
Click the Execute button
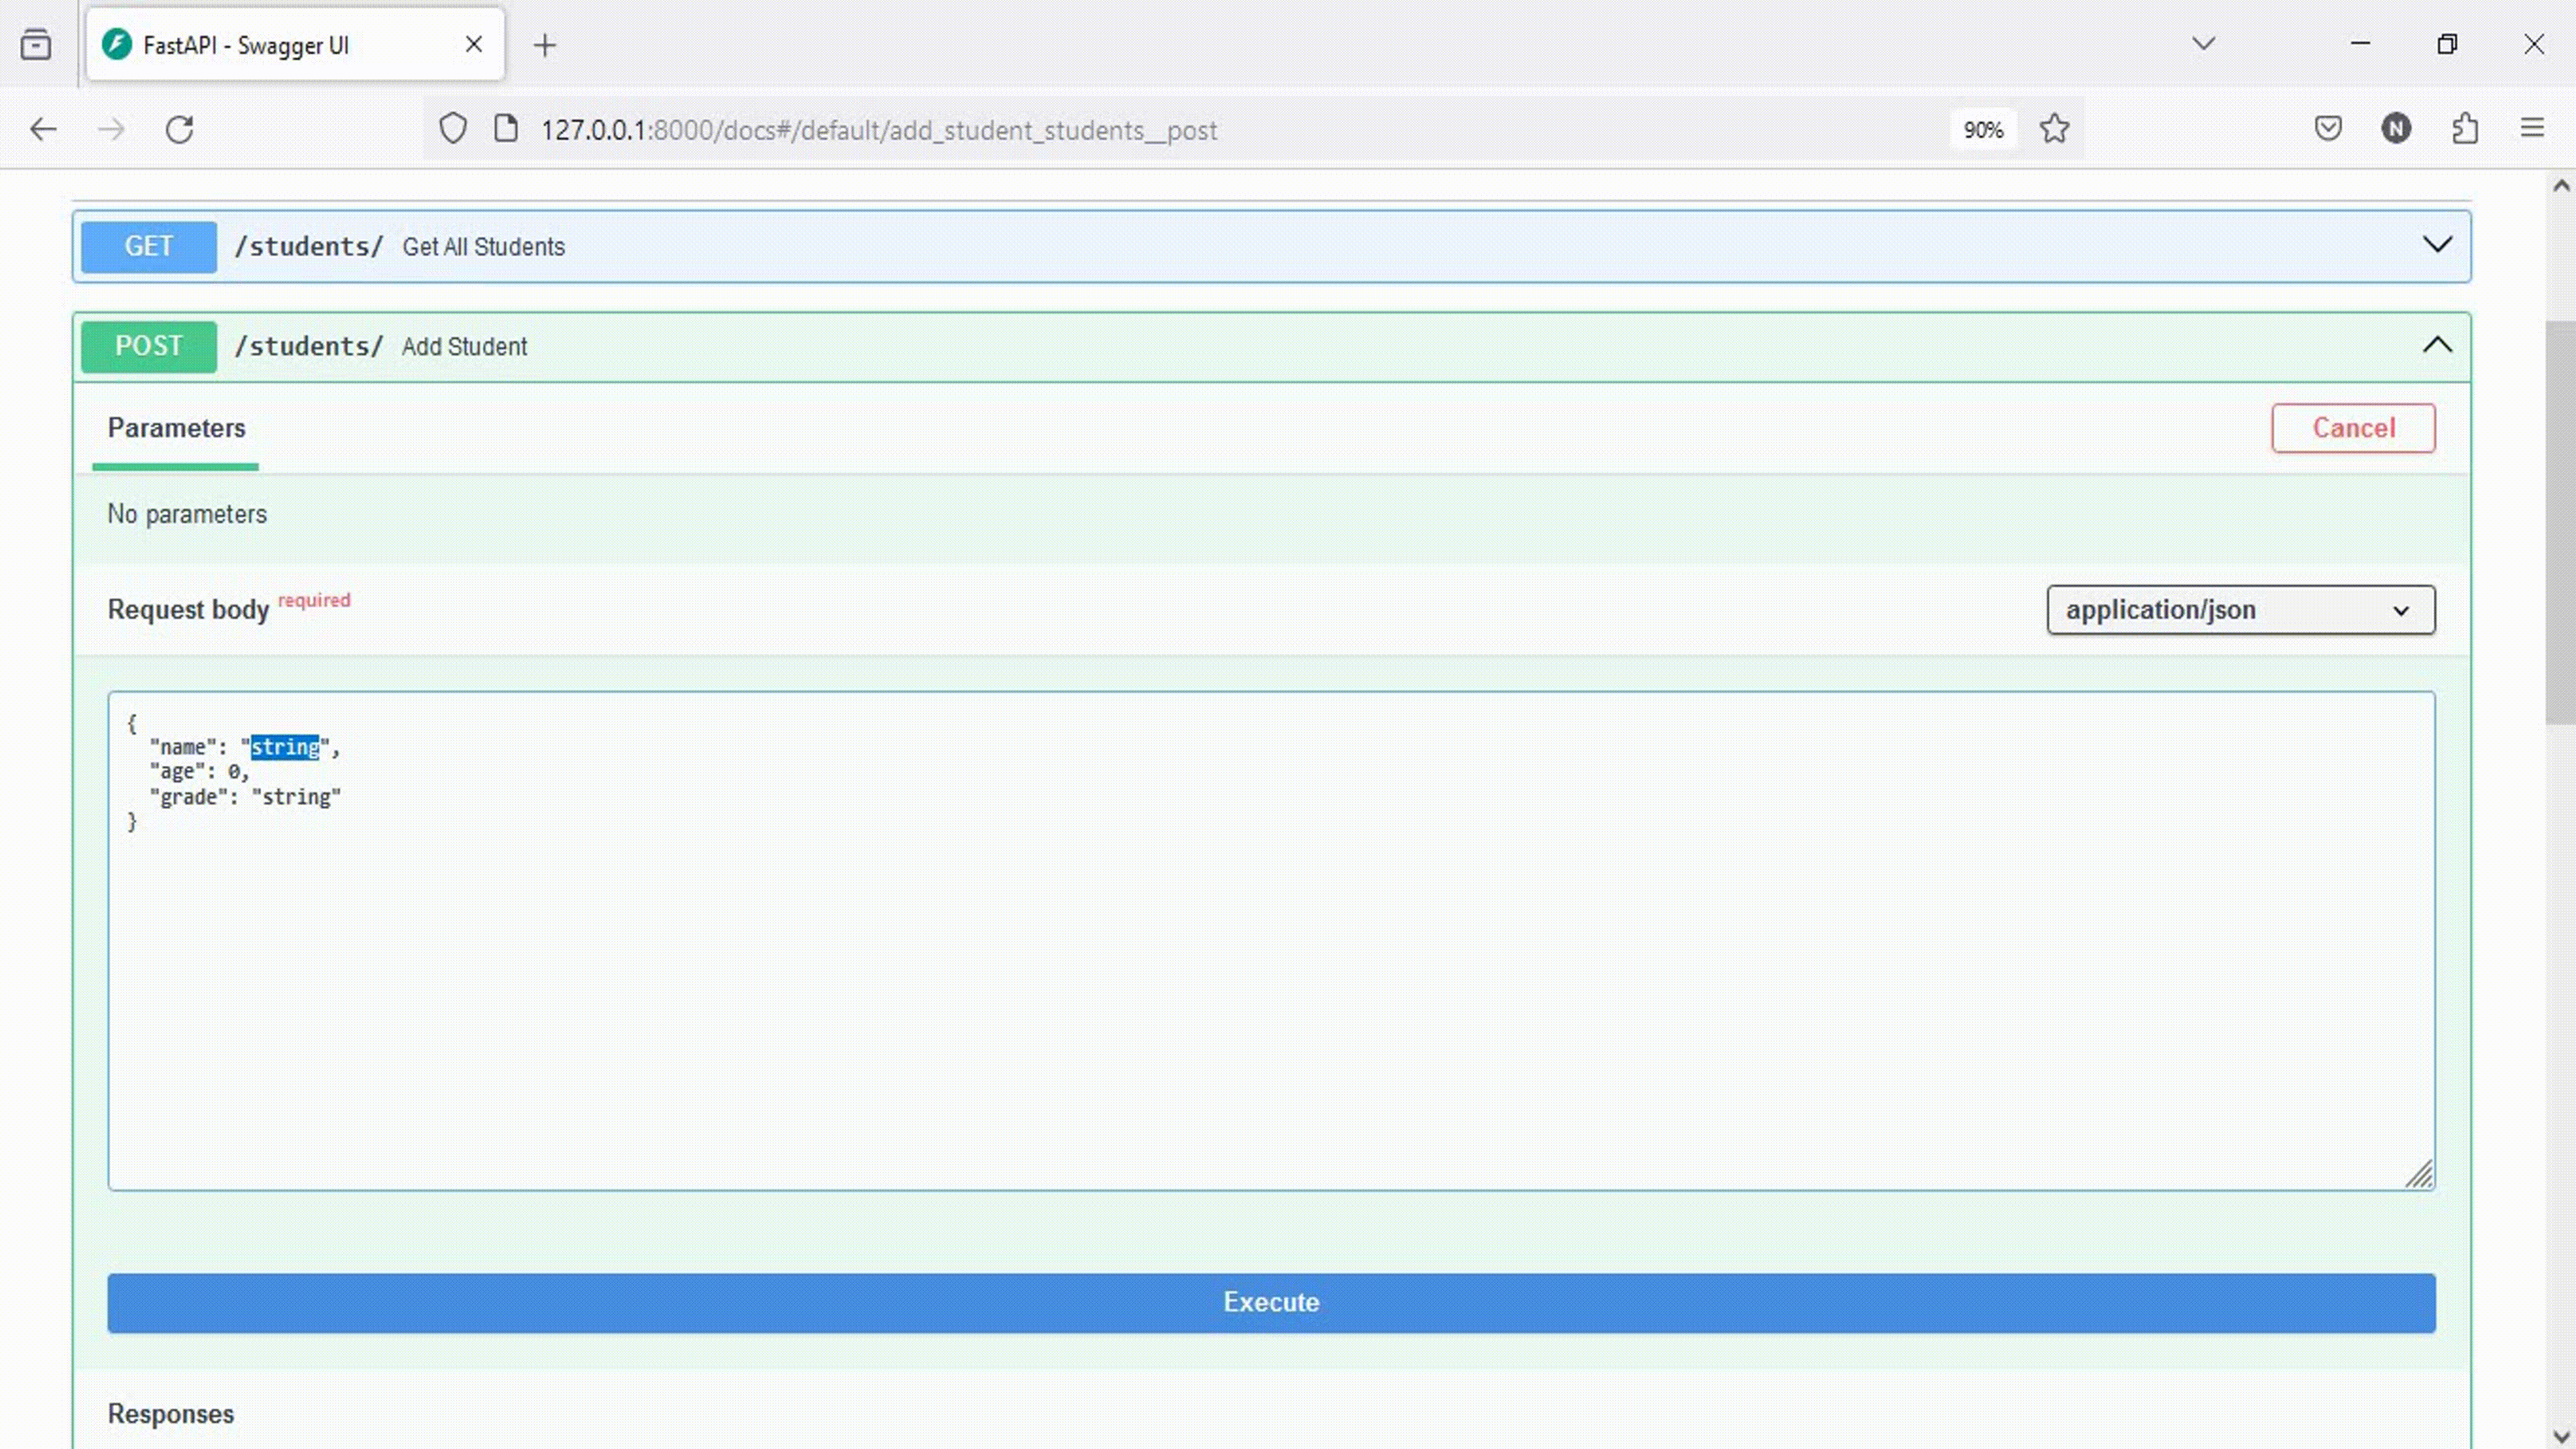(x=1271, y=1302)
